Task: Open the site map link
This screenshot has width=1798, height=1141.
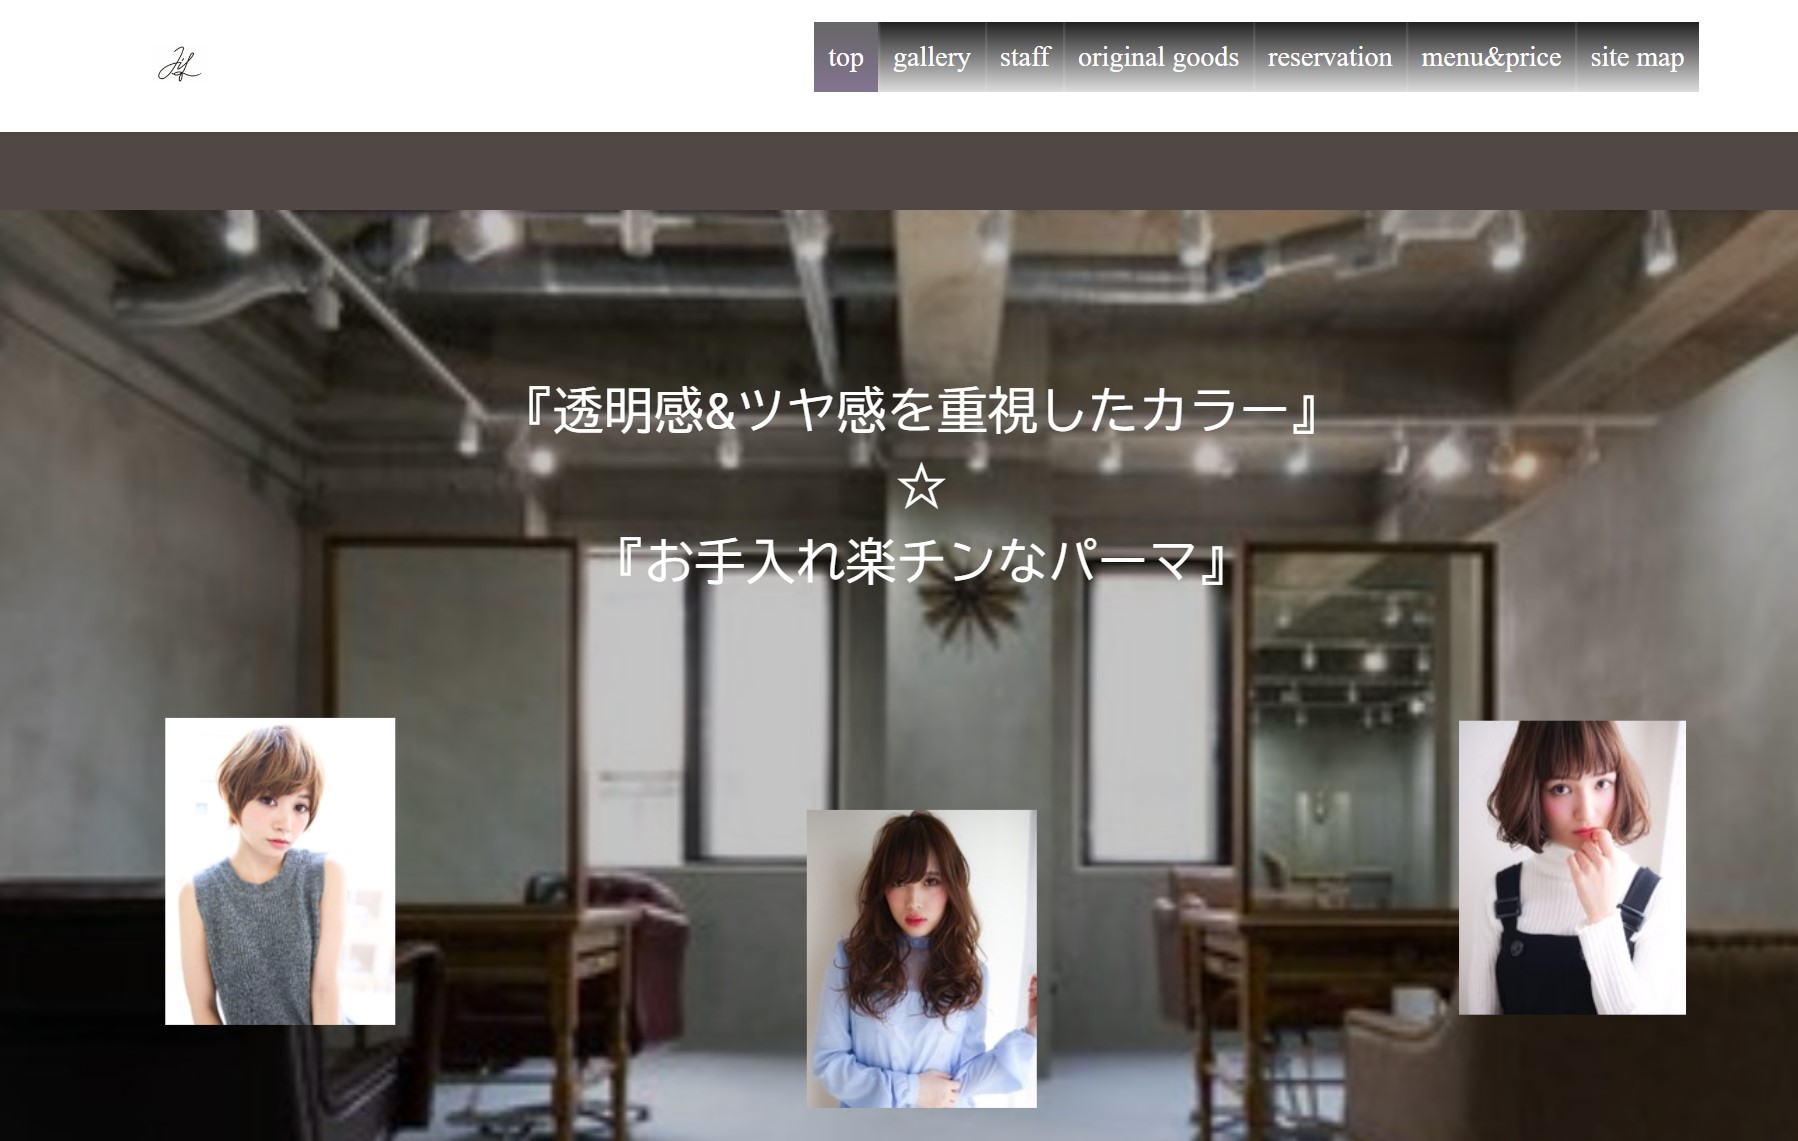Action: [1637, 57]
